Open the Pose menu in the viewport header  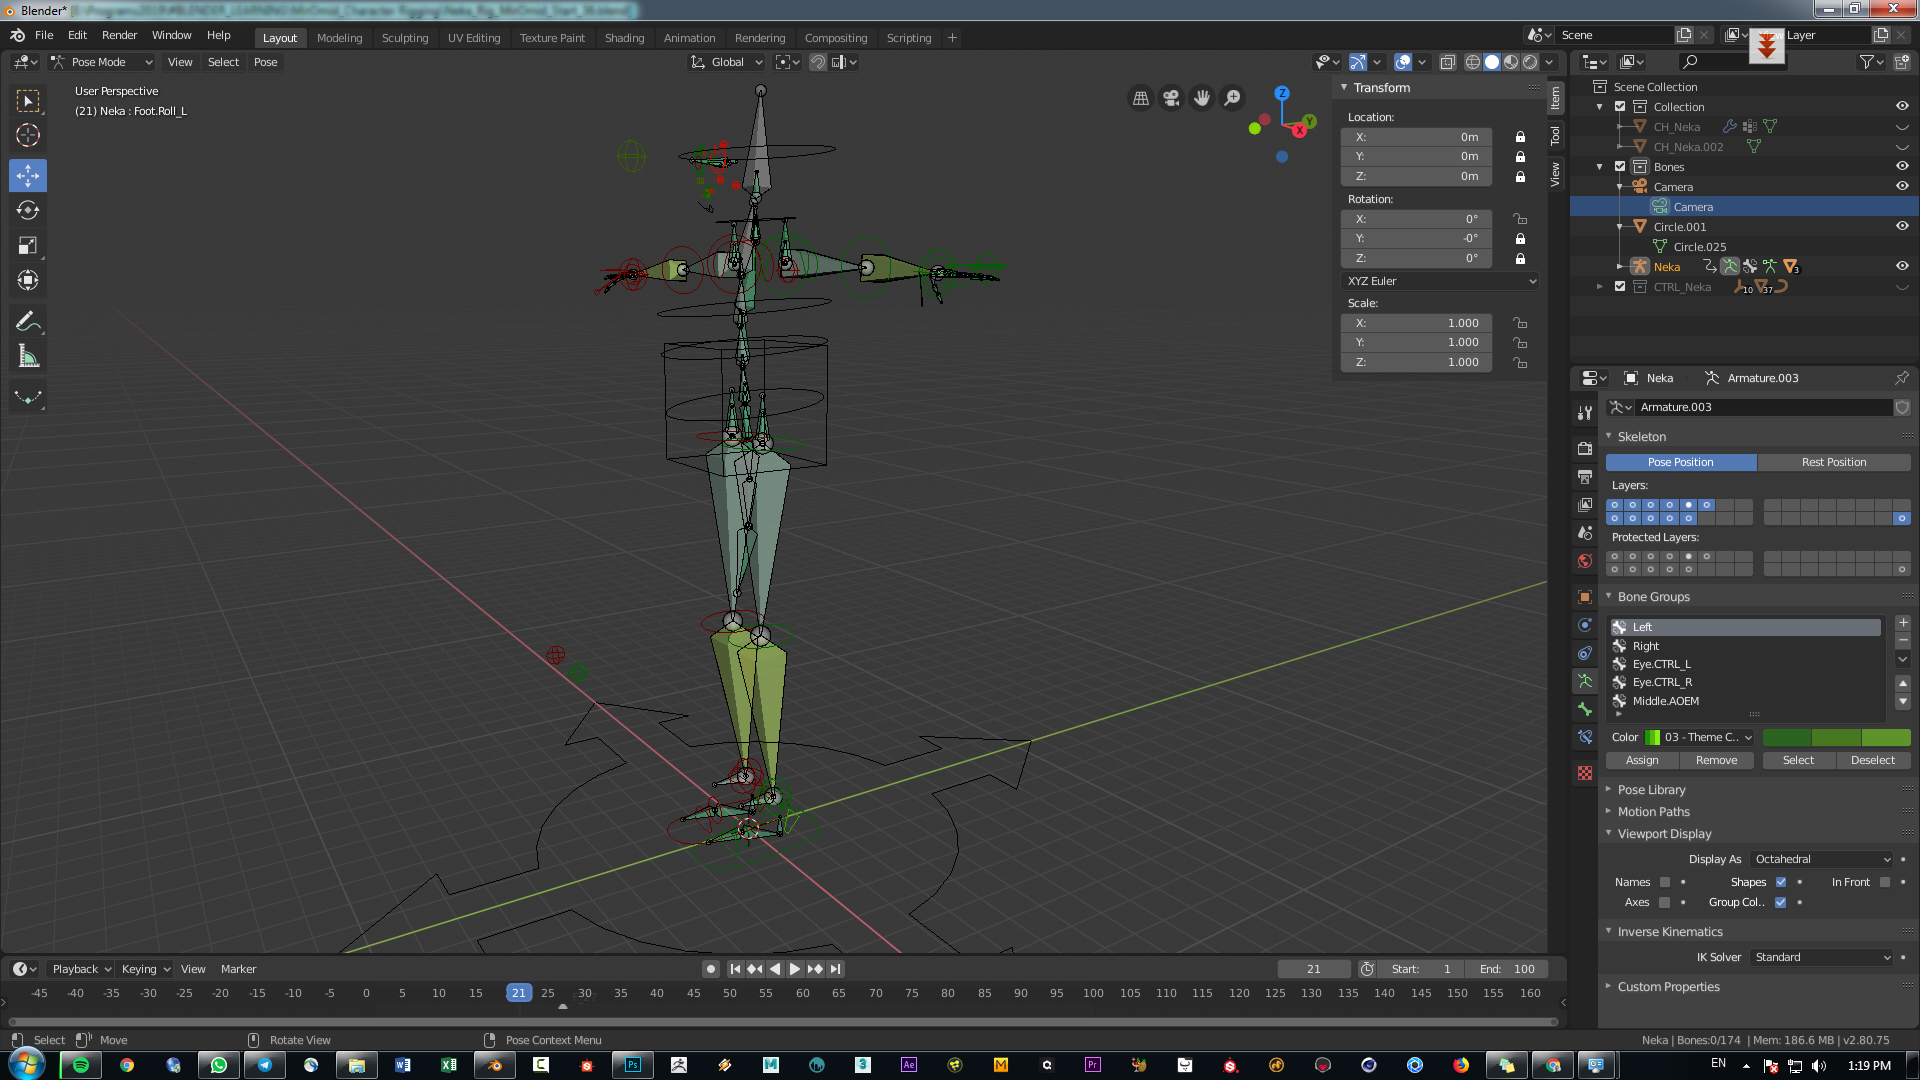(x=265, y=62)
